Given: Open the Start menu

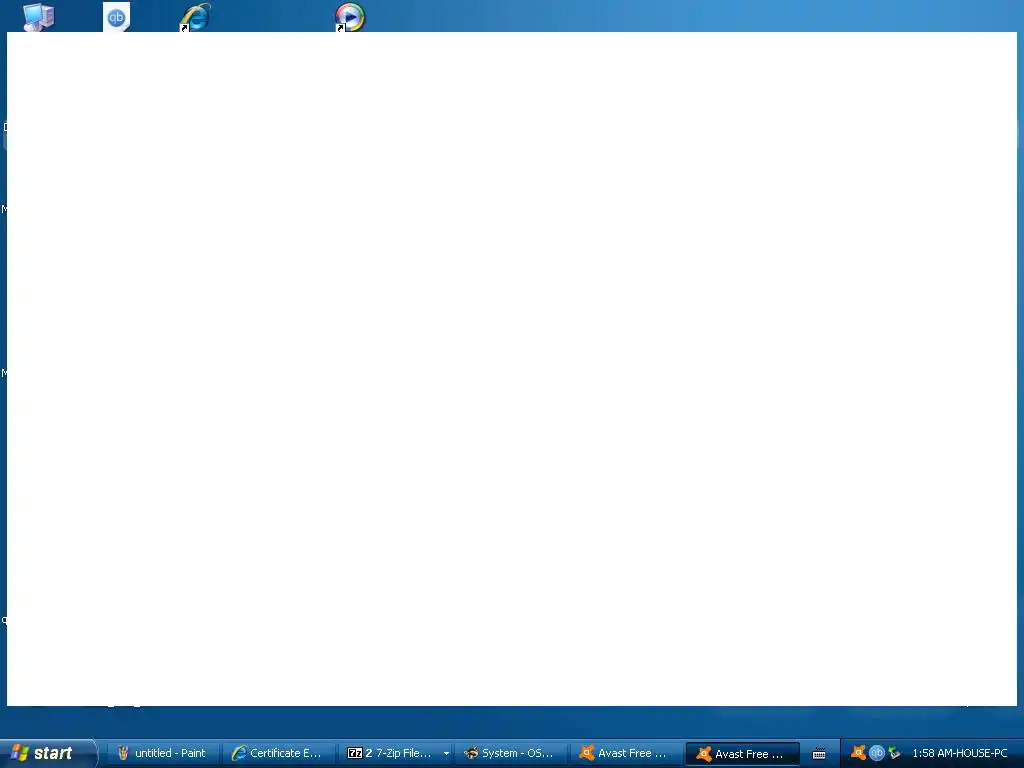Looking at the screenshot, I should coord(47,753).
